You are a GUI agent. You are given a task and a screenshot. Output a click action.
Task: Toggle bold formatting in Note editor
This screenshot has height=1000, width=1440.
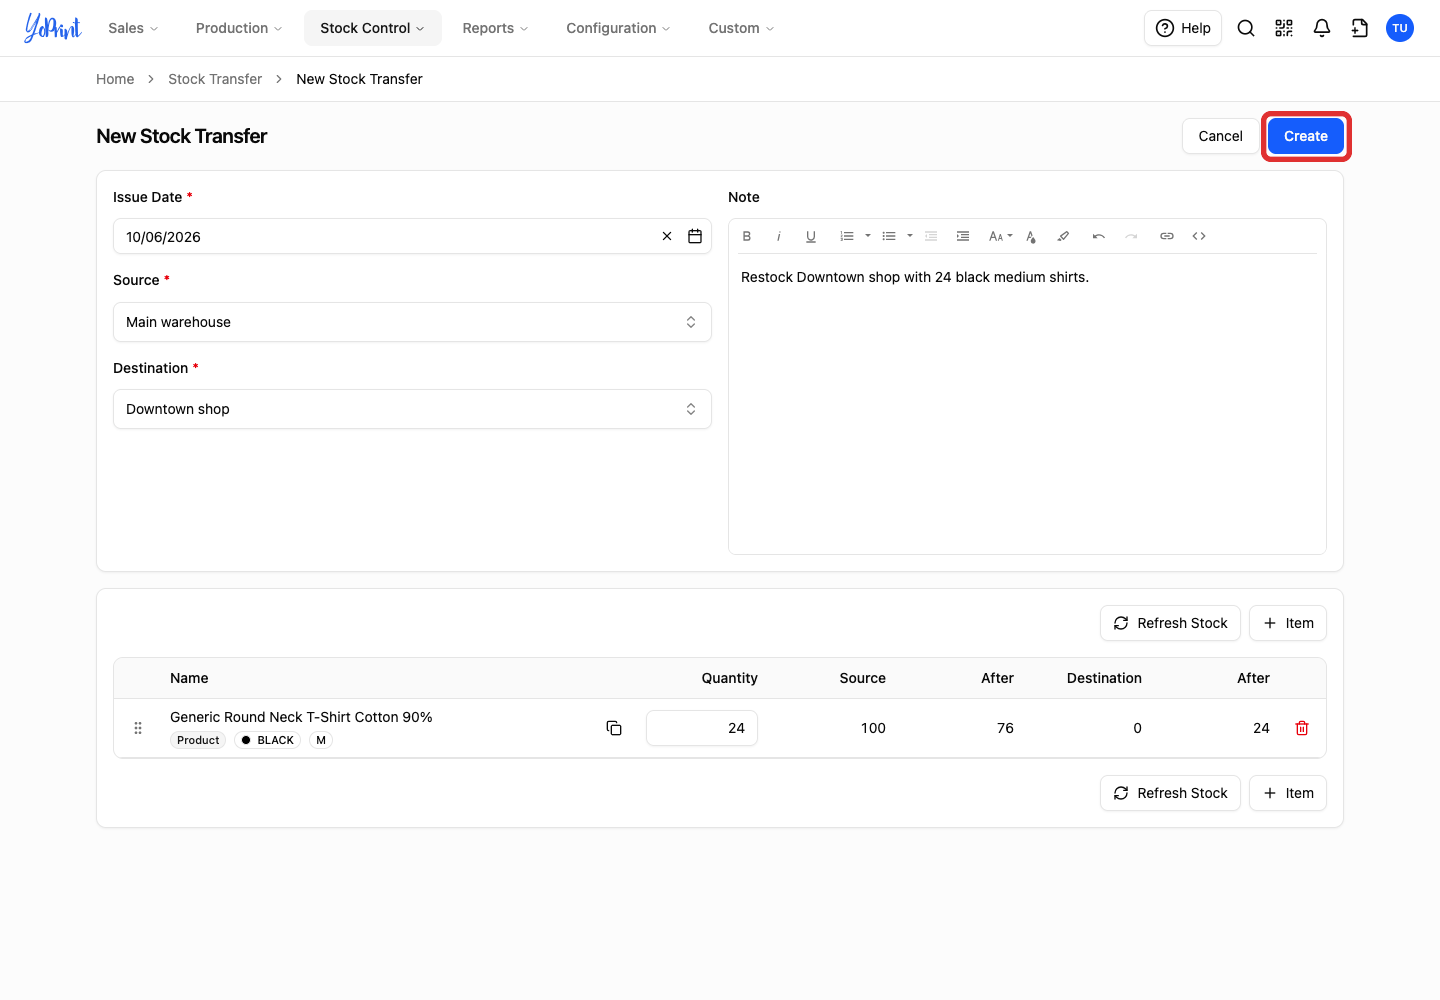[x=747, y=236]
